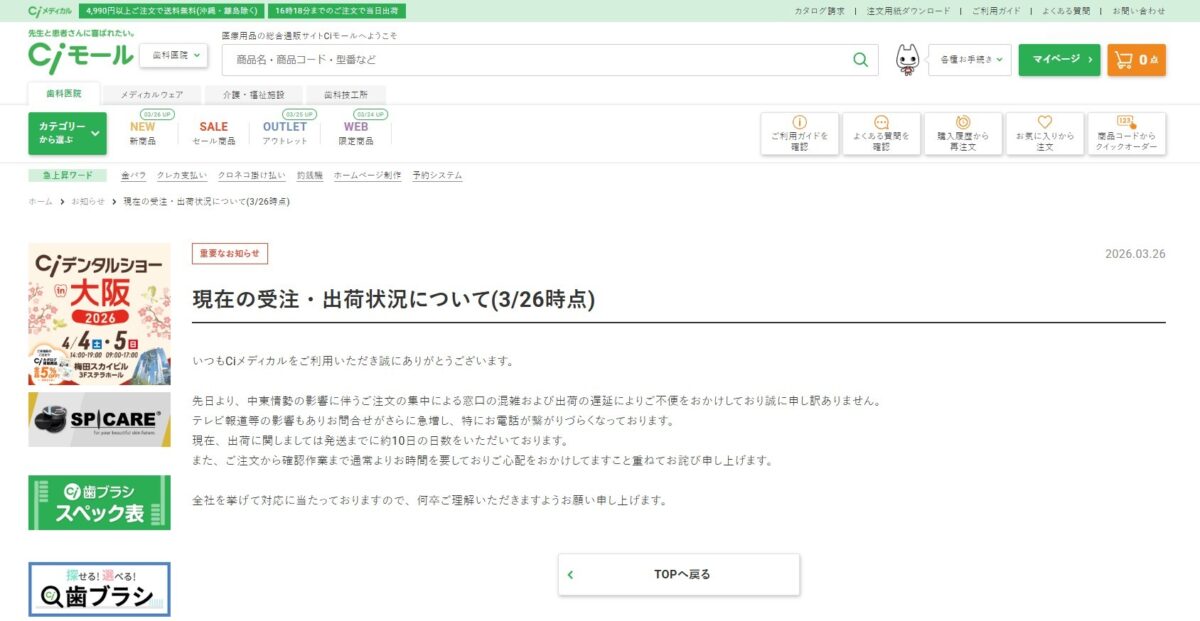Order from favorites heart icon
The image size is (1200, 621).
point(1045,133)
